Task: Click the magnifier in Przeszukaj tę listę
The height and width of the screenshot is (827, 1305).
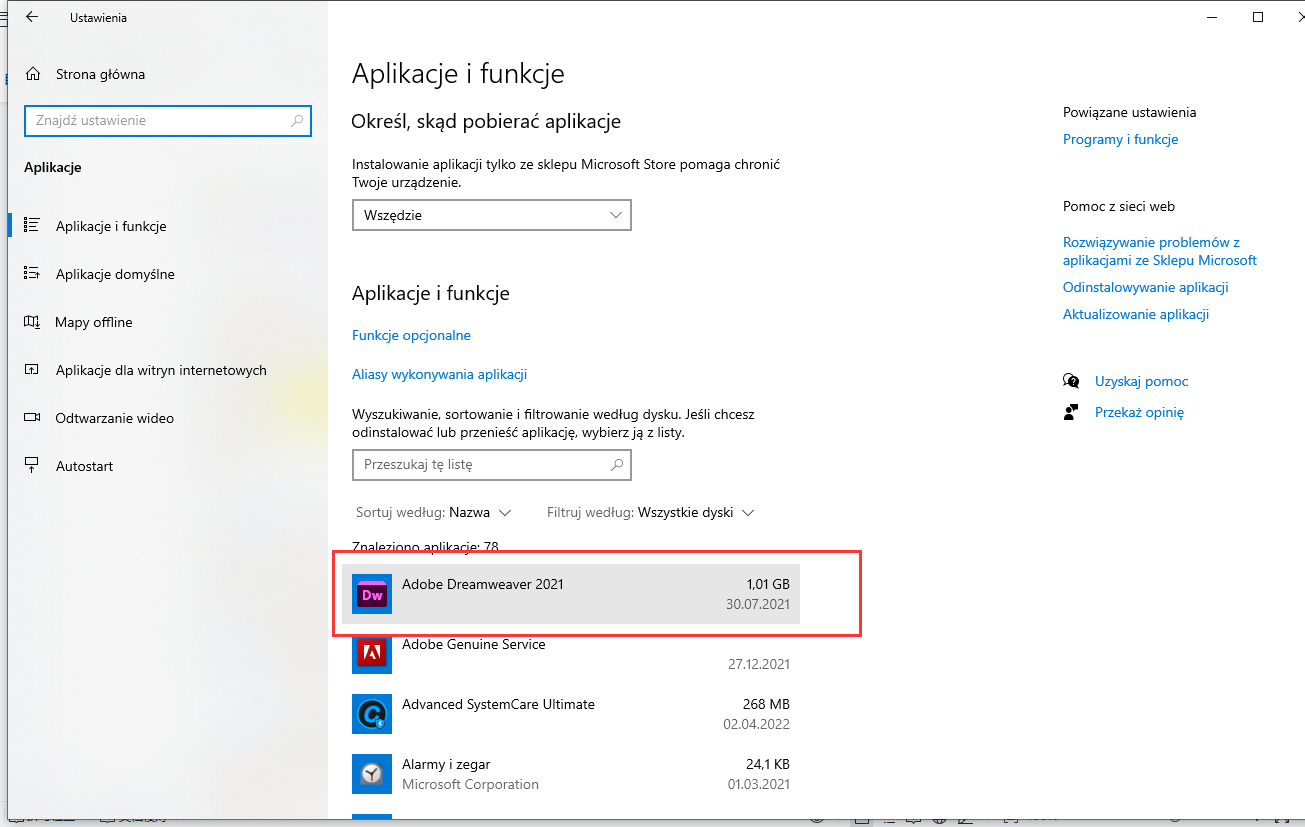Action: tap(617, 464)
